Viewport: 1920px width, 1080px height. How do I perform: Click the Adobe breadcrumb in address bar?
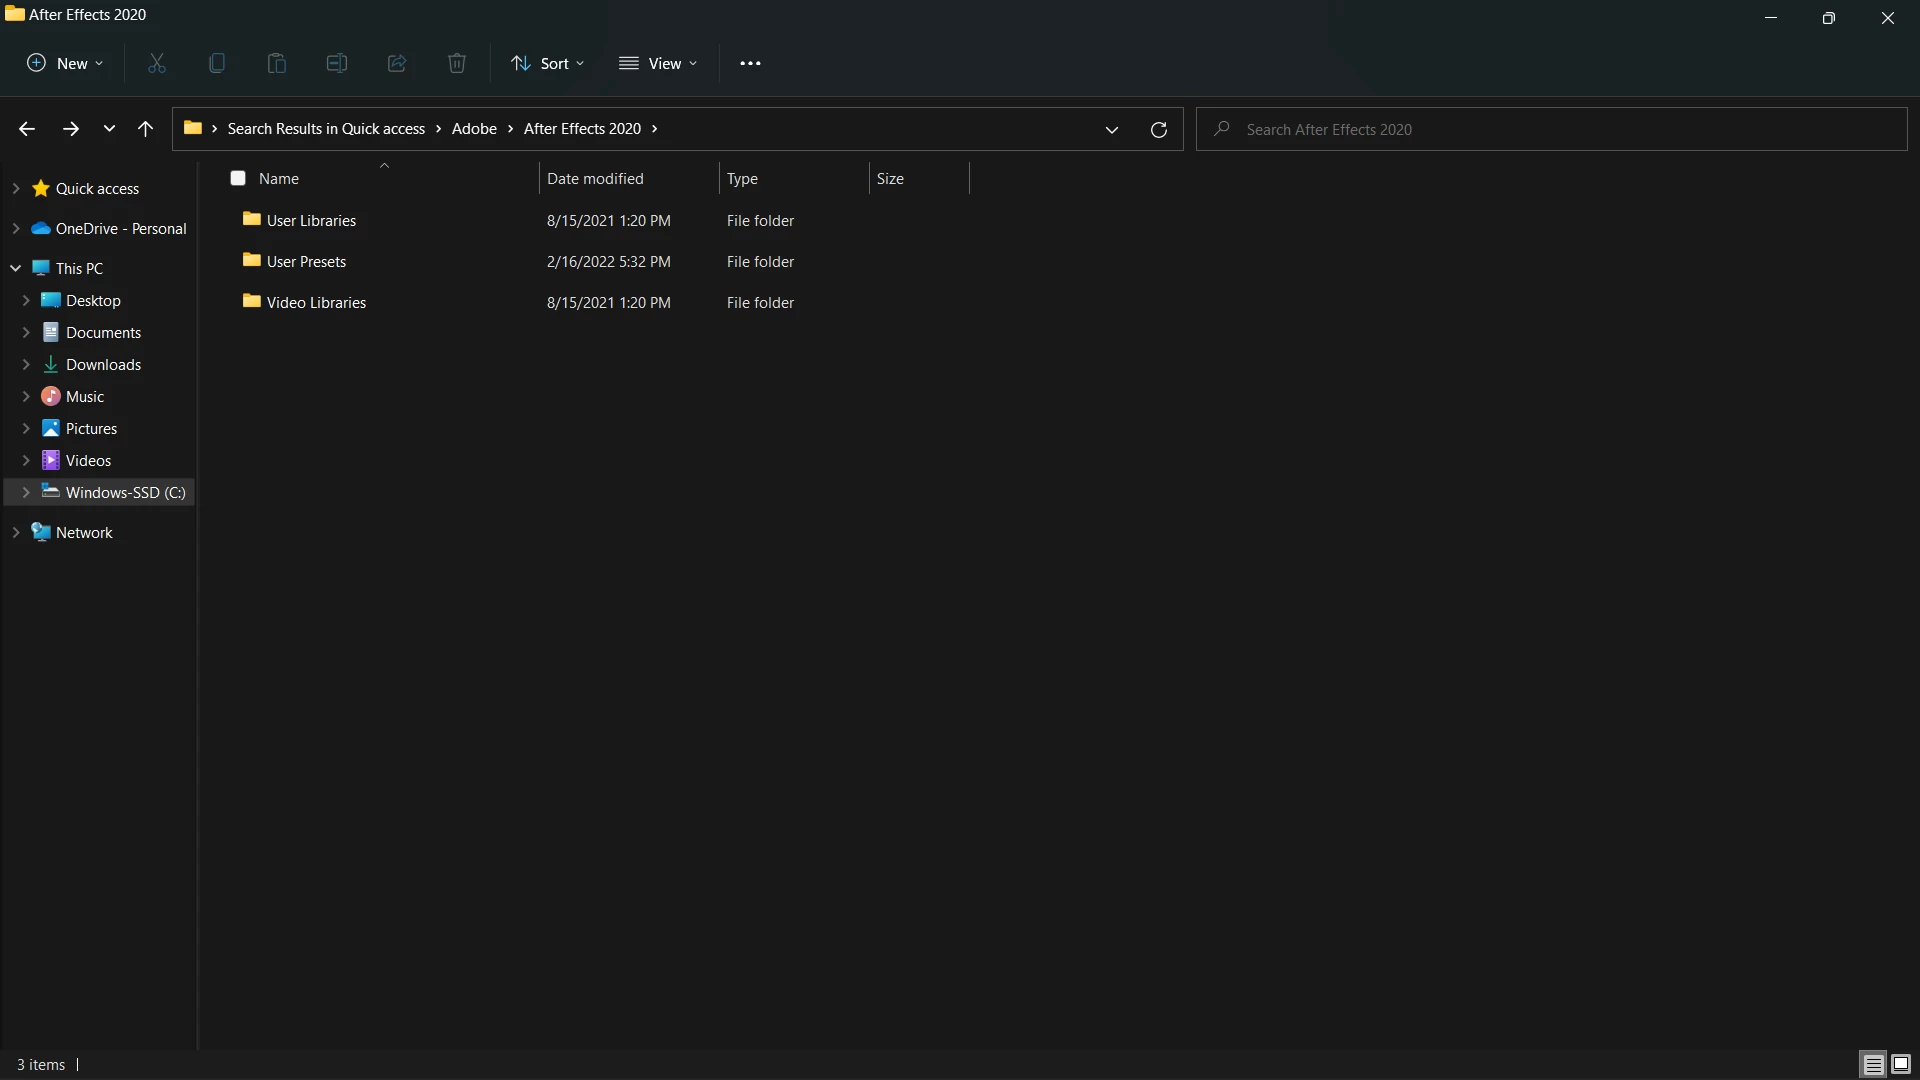474,129
